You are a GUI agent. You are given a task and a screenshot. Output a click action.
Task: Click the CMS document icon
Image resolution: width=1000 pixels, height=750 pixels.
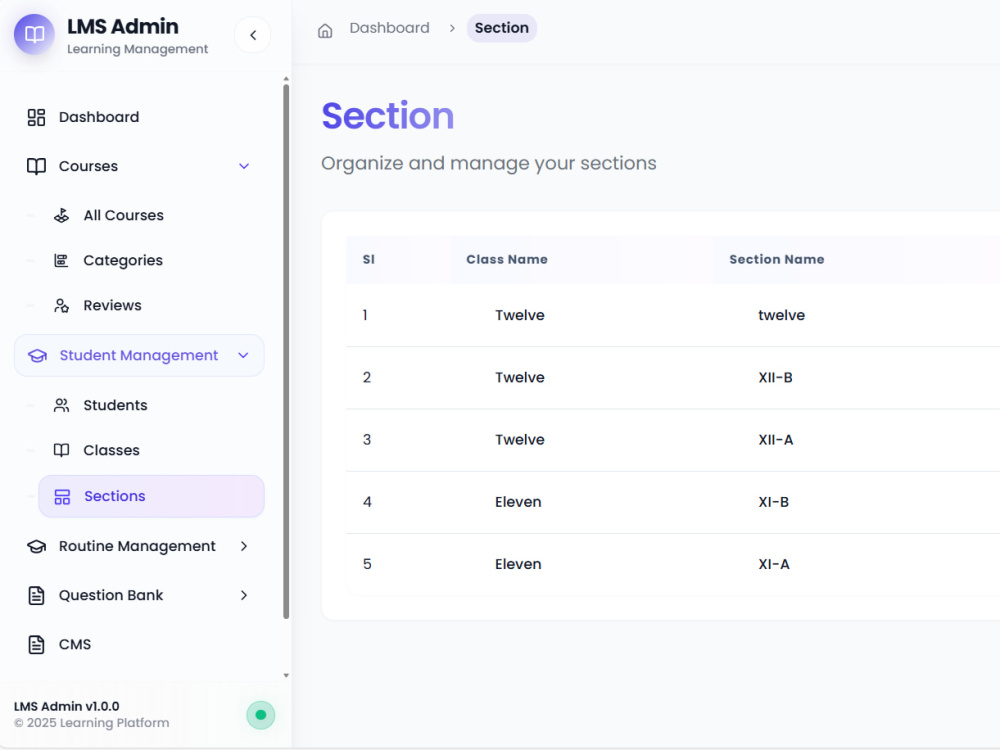36,645
